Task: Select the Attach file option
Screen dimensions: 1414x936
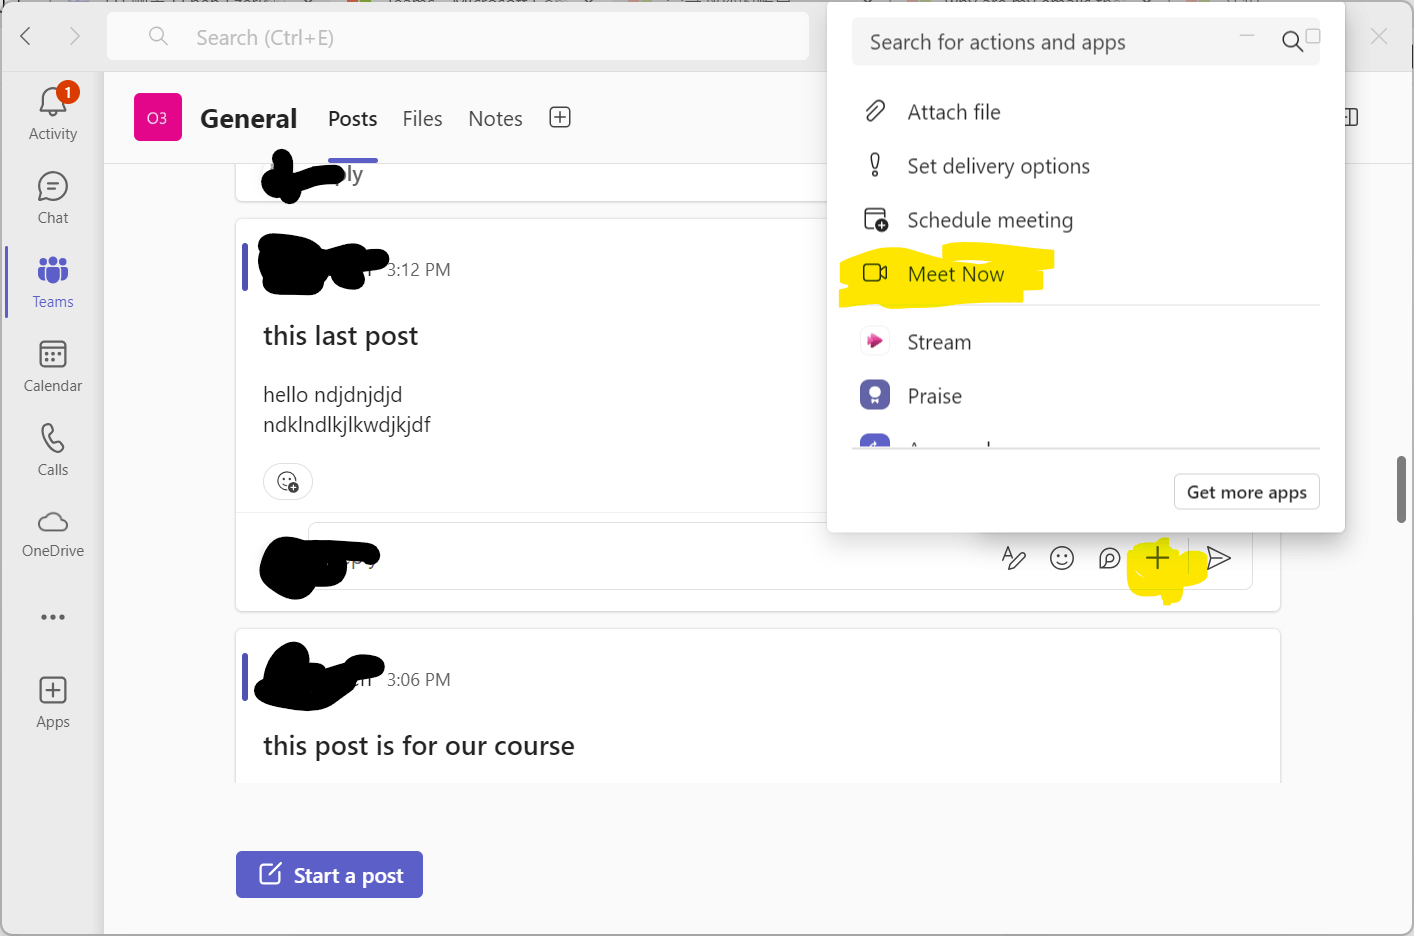Action: pyautogui.click(x=953, y=112)
